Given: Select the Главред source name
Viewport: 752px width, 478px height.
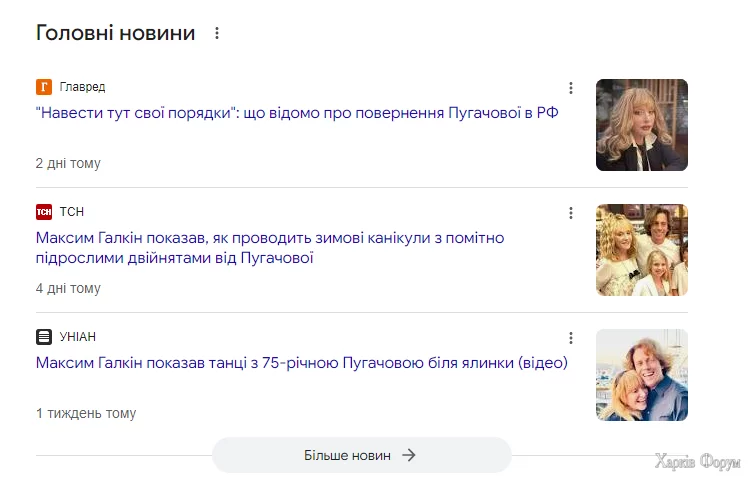Looking at the screenshot, I should 82,87.
